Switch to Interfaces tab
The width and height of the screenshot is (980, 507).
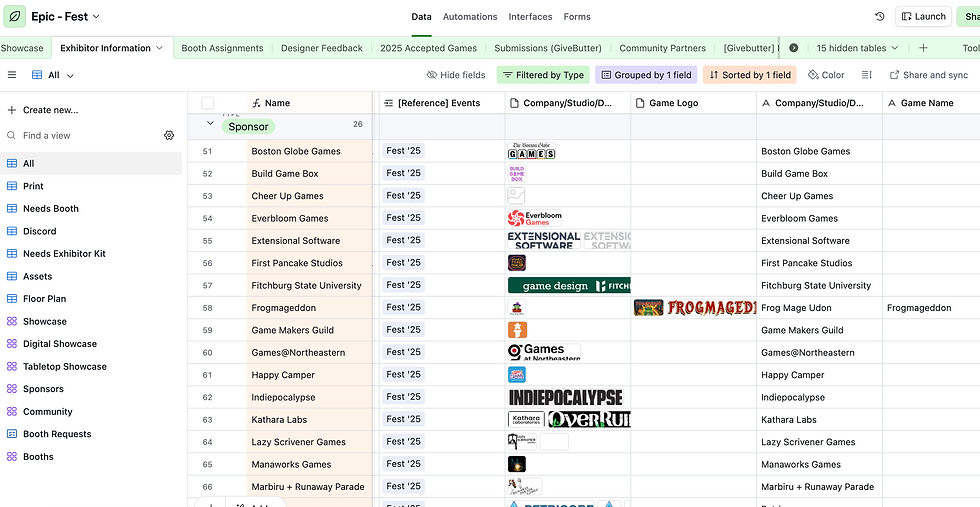pyautogui.click(x=530, y=17)
